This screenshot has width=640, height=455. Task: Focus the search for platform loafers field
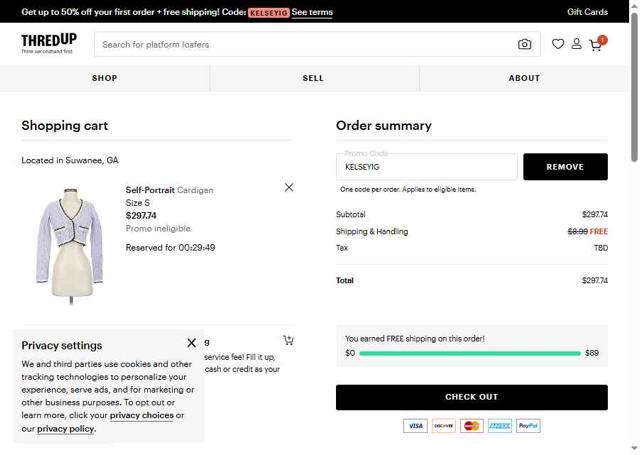tap(305, 44)
